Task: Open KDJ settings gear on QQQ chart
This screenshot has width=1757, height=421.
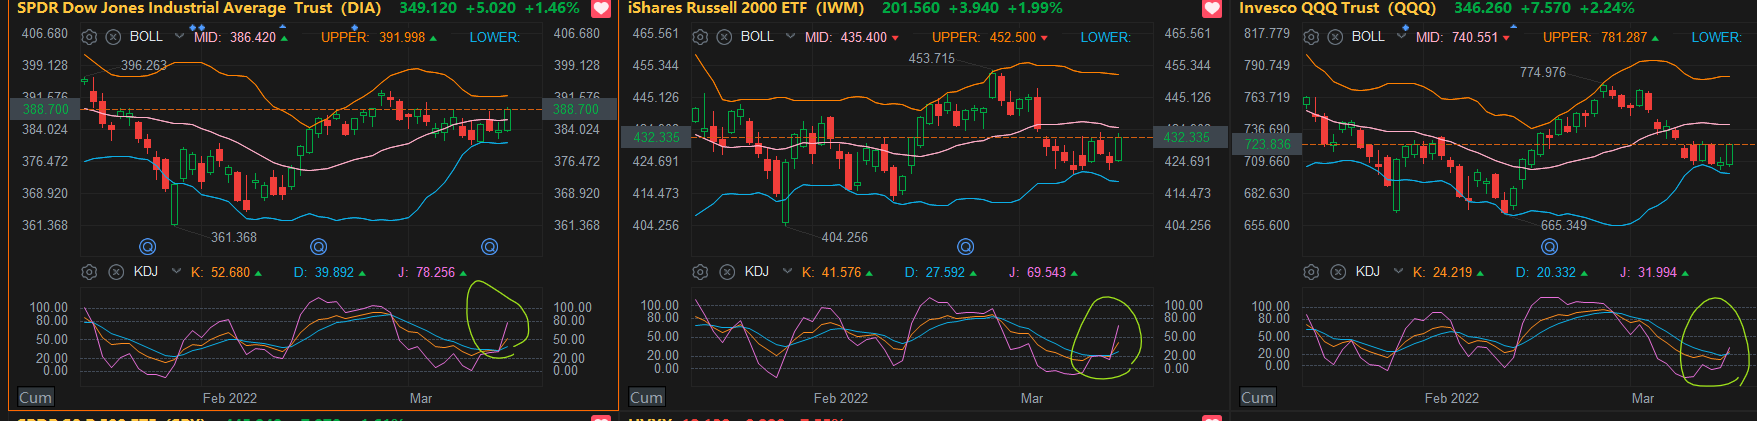Action: click(1311, 272)
